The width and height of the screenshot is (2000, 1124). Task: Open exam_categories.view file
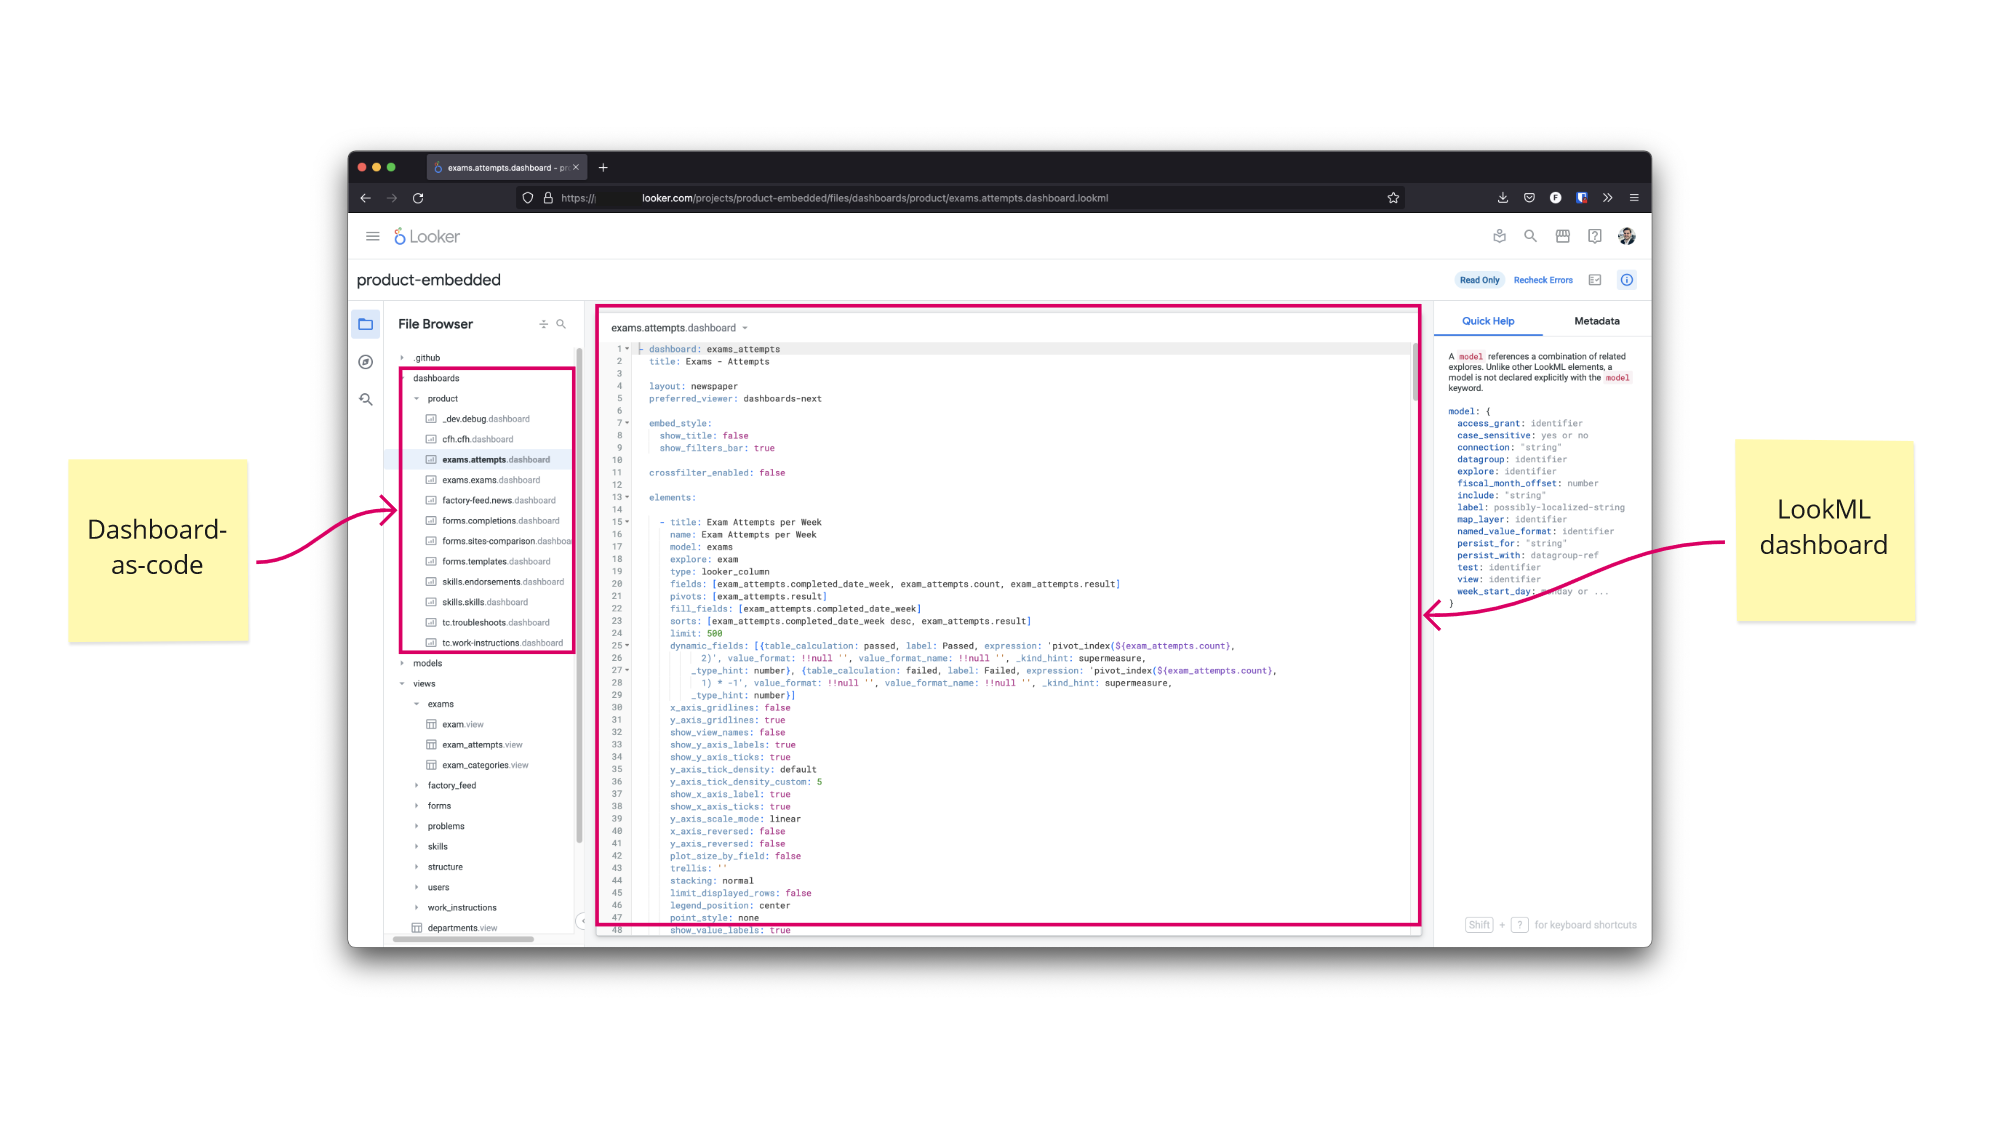(x=485, y=765)
